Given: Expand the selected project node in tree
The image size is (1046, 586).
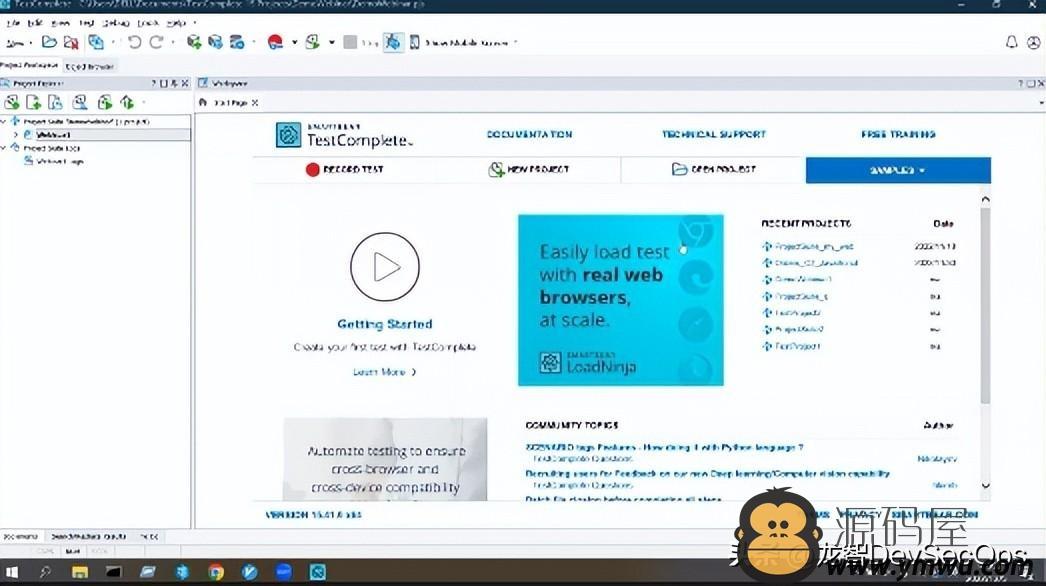Looking at the screenshot, I should coord(16,135).
